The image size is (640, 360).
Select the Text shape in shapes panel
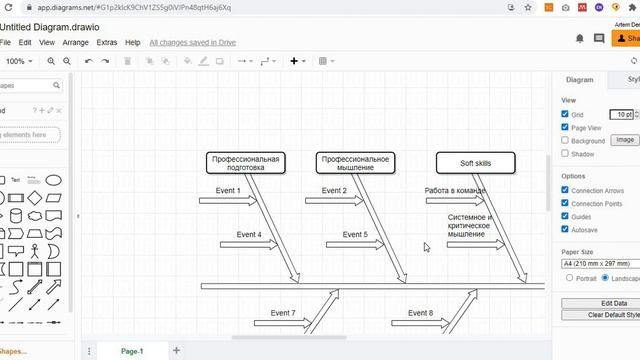(x=16, y=180)
